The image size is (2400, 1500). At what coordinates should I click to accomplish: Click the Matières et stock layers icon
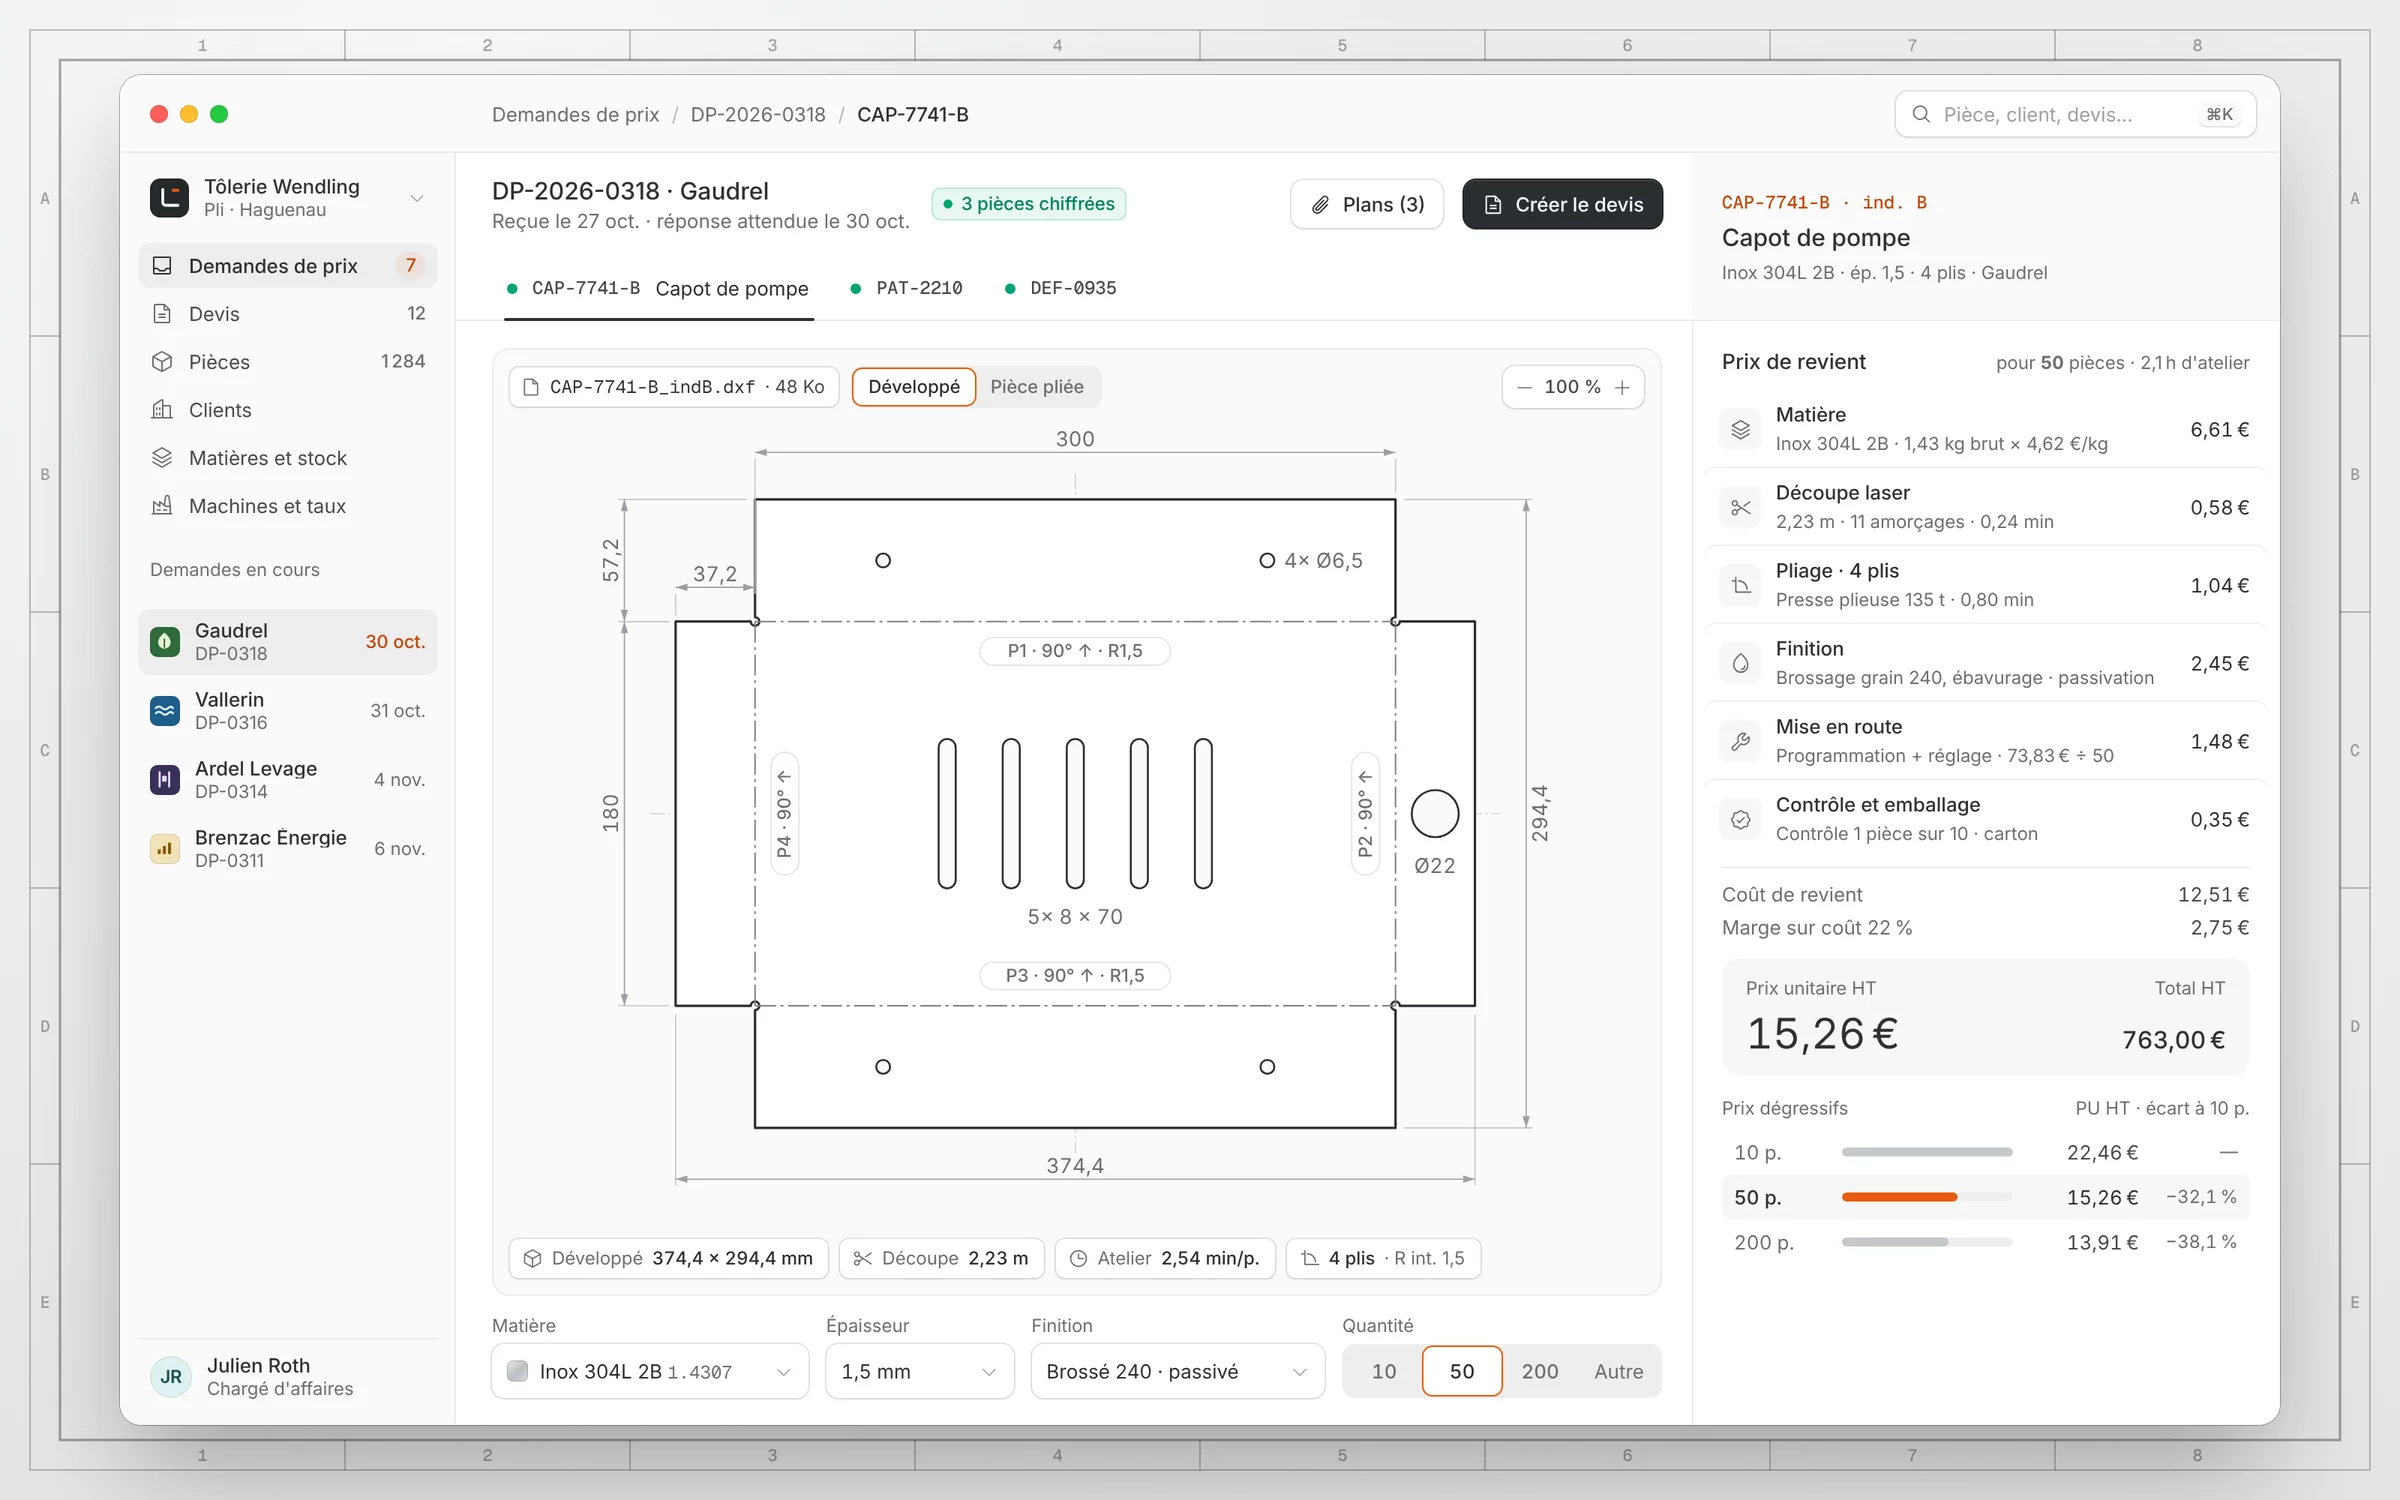coord(162,458)
